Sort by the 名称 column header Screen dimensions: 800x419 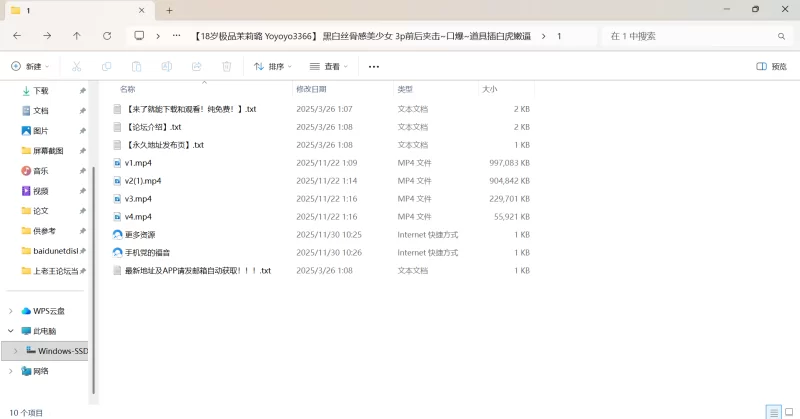[x=128, y=89]
